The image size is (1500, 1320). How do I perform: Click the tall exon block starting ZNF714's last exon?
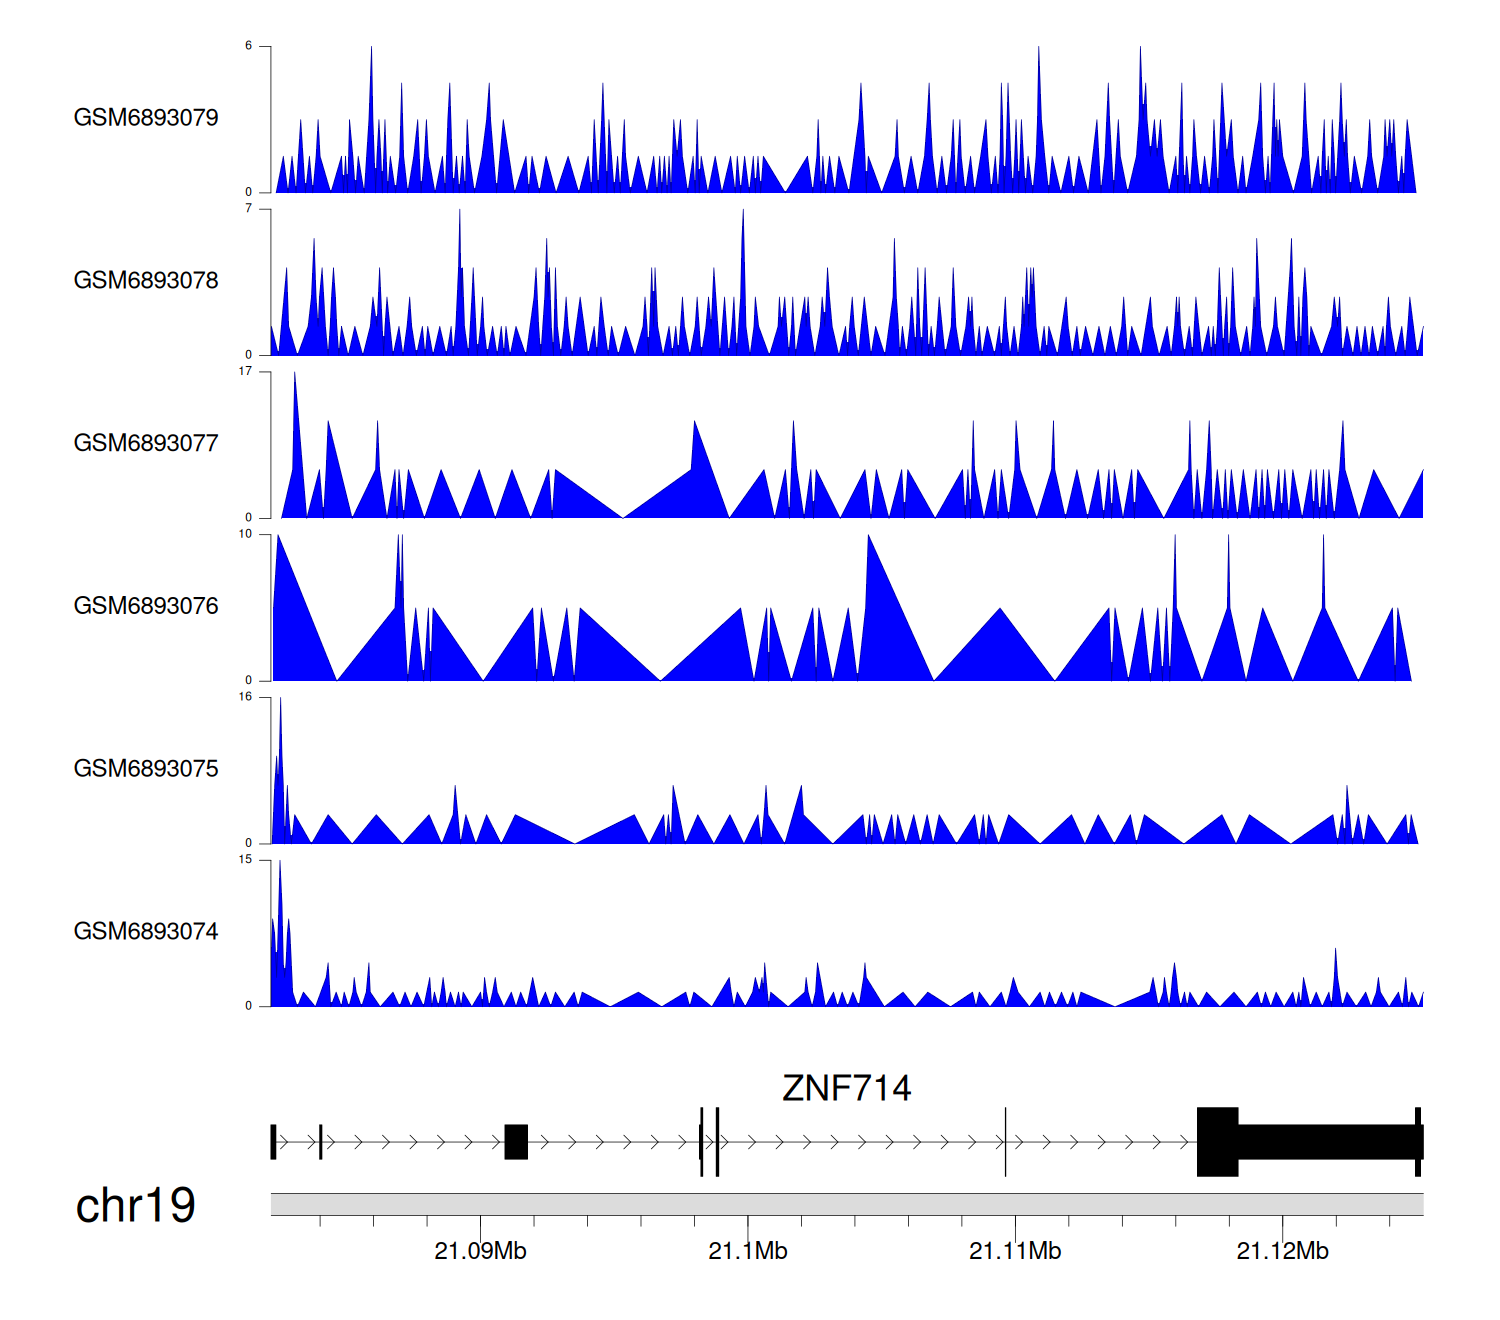tap(1217, 1142)
